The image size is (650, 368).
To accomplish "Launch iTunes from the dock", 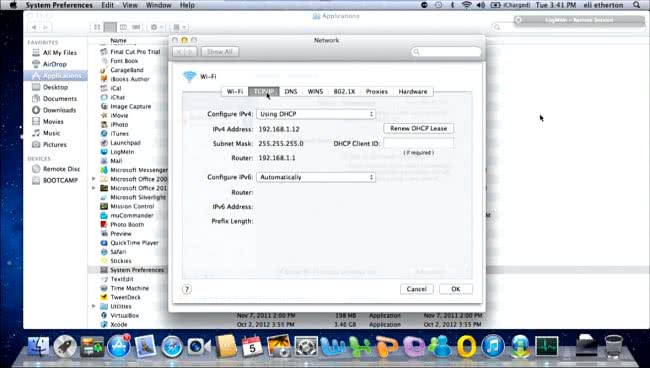I will pos(493,346).
